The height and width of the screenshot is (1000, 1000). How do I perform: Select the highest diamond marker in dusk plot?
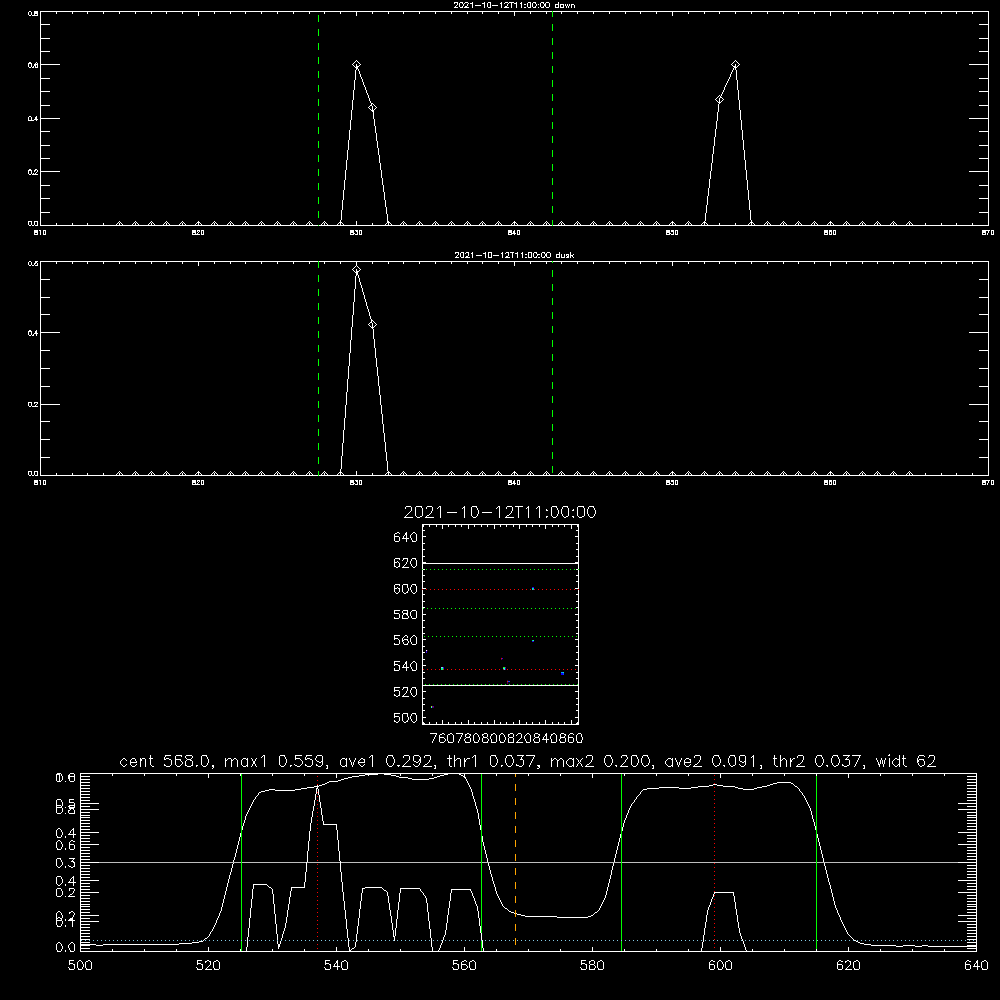click(357, 270)
